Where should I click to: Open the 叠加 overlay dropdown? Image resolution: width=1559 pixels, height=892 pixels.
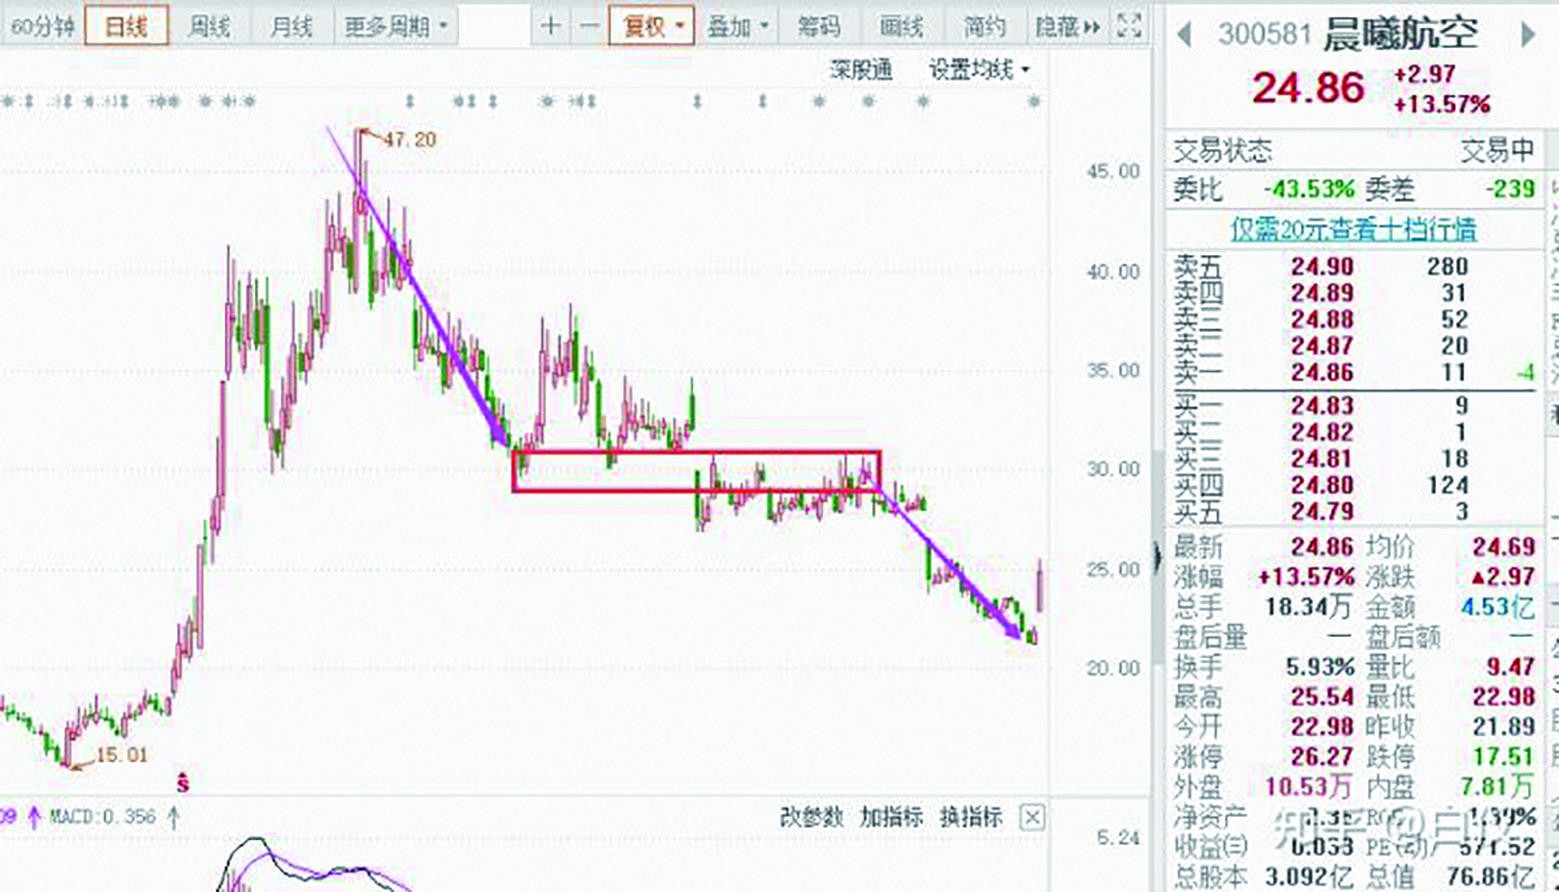tap(737, 26)
